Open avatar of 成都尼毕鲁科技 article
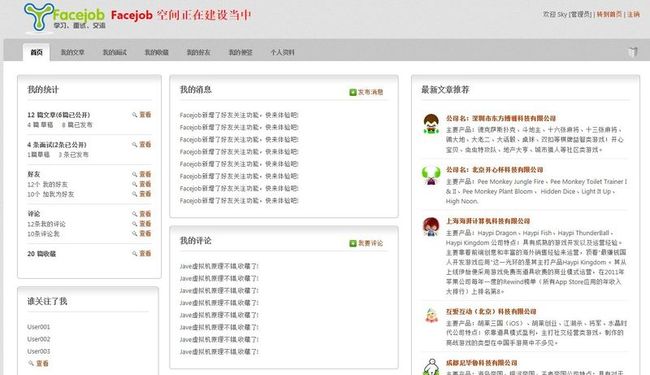This screenshot has height=375, width=650. (431, 367)
